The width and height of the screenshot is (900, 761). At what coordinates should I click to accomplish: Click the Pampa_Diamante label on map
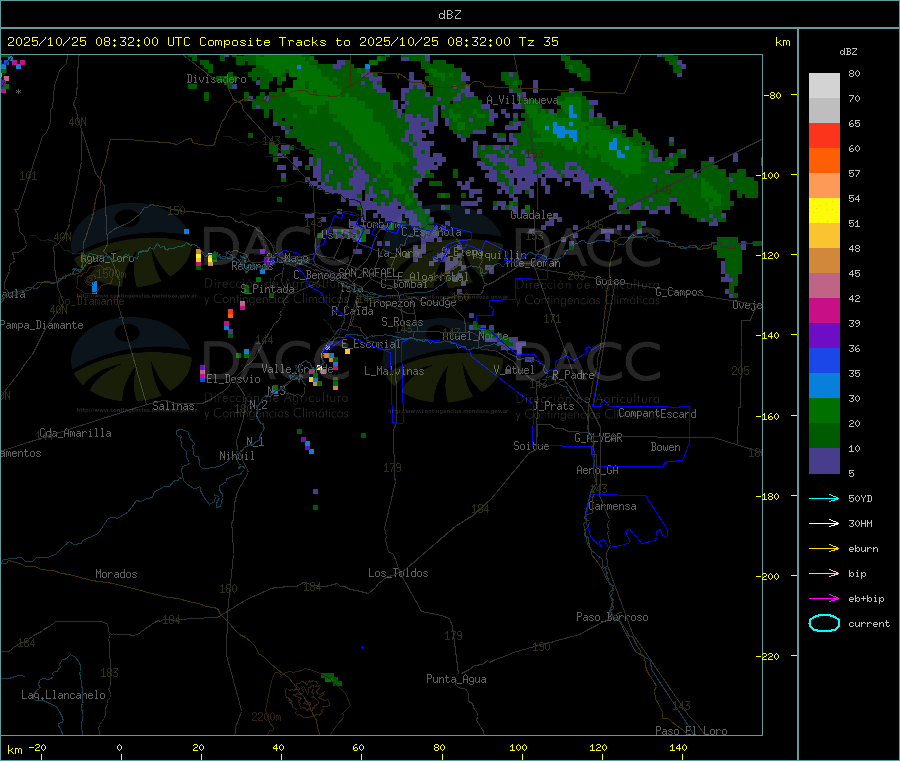coord(42,325)
